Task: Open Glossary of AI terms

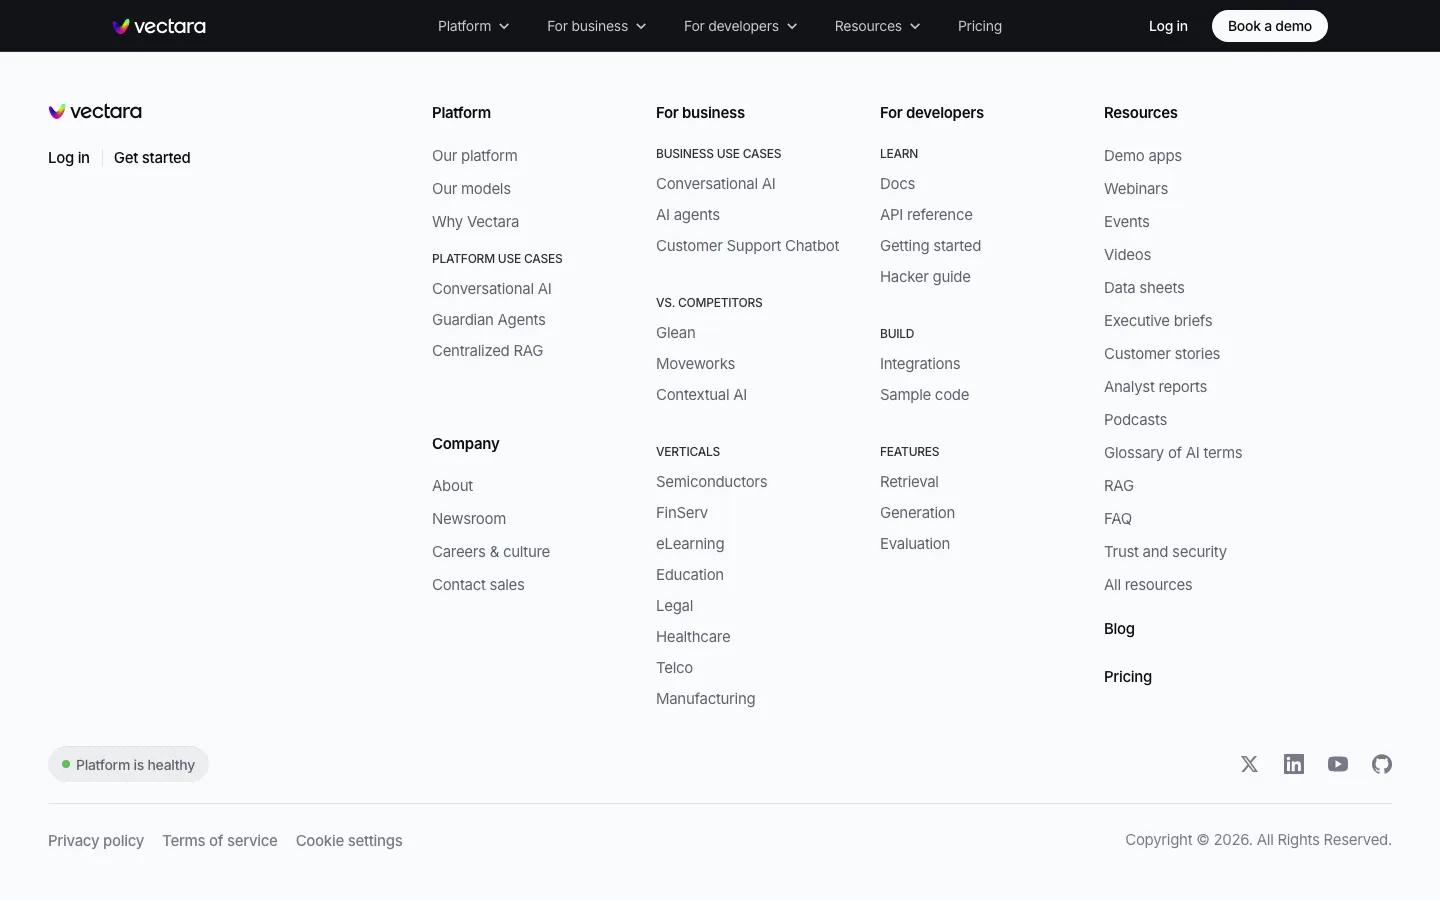Action: click(1173, 453)
